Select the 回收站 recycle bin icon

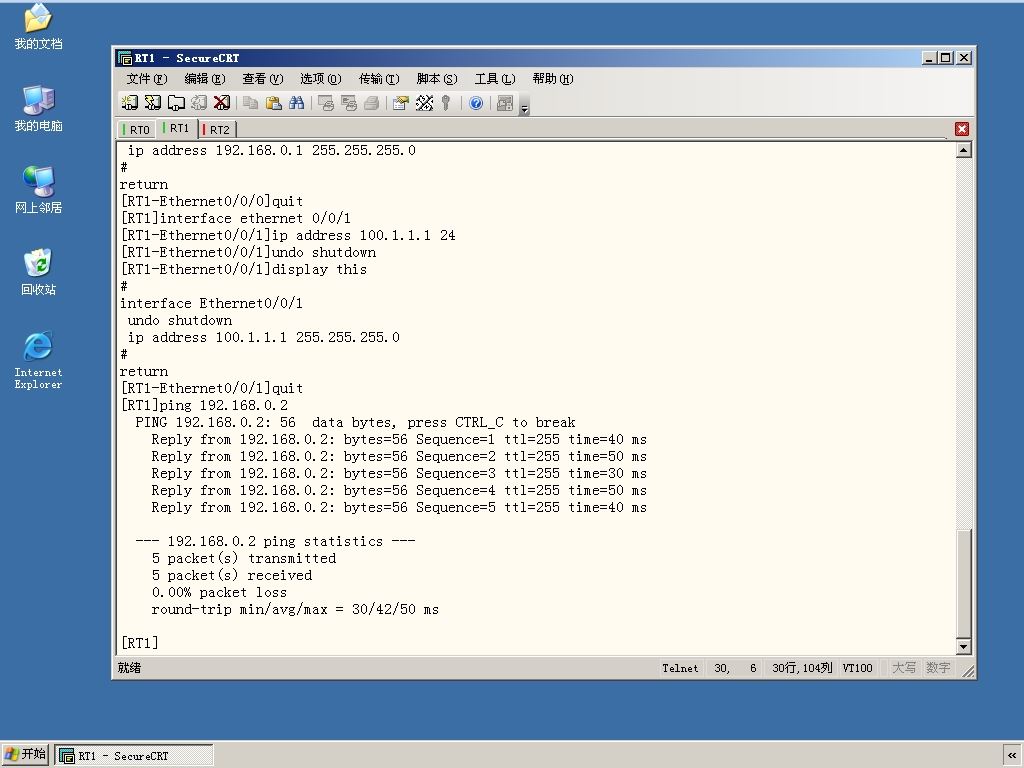pyautogui.click(x=38, y=272)
